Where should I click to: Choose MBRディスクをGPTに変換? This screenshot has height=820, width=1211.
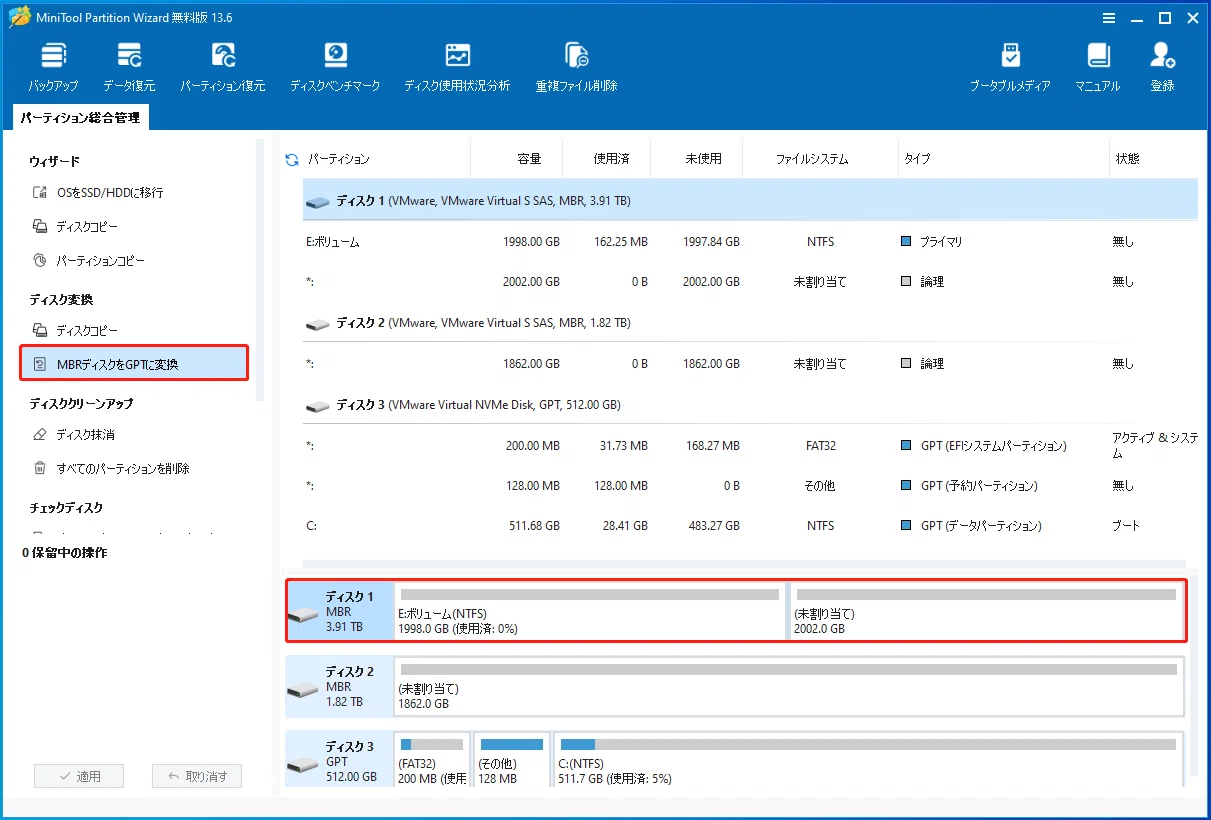(x=134, y=364)
